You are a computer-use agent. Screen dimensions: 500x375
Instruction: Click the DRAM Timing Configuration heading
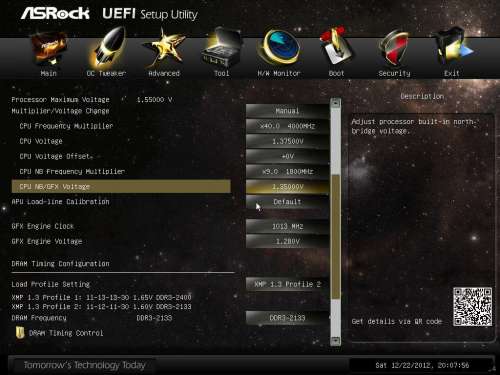pos(60,264)
